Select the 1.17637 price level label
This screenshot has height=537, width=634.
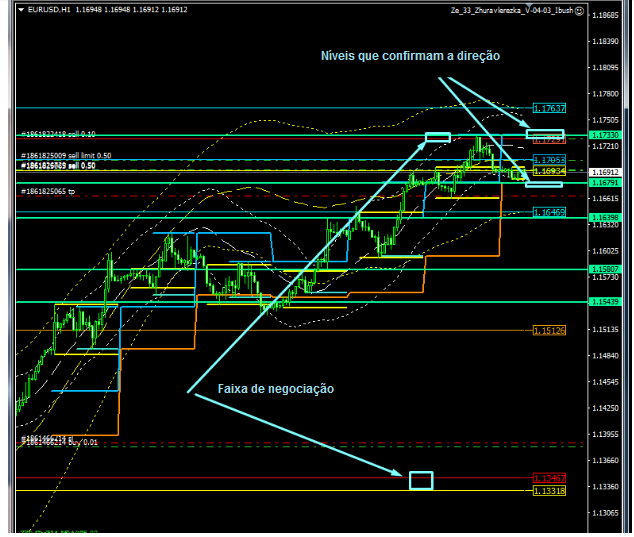(x=549, y=108)
